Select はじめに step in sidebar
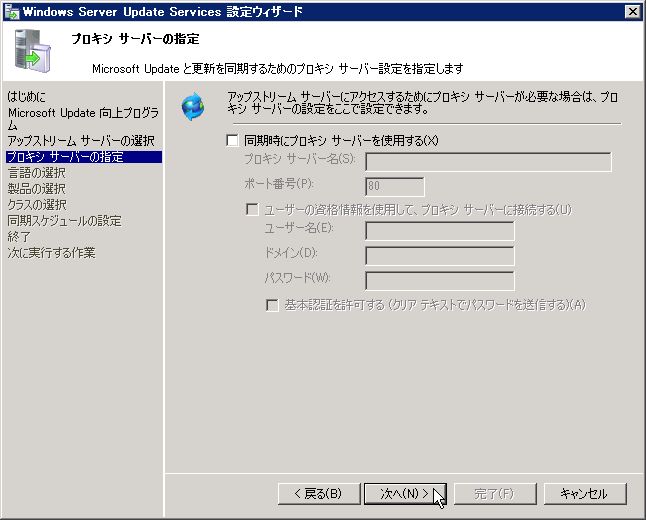Screen dimensions: 646x520 point(27,96)
